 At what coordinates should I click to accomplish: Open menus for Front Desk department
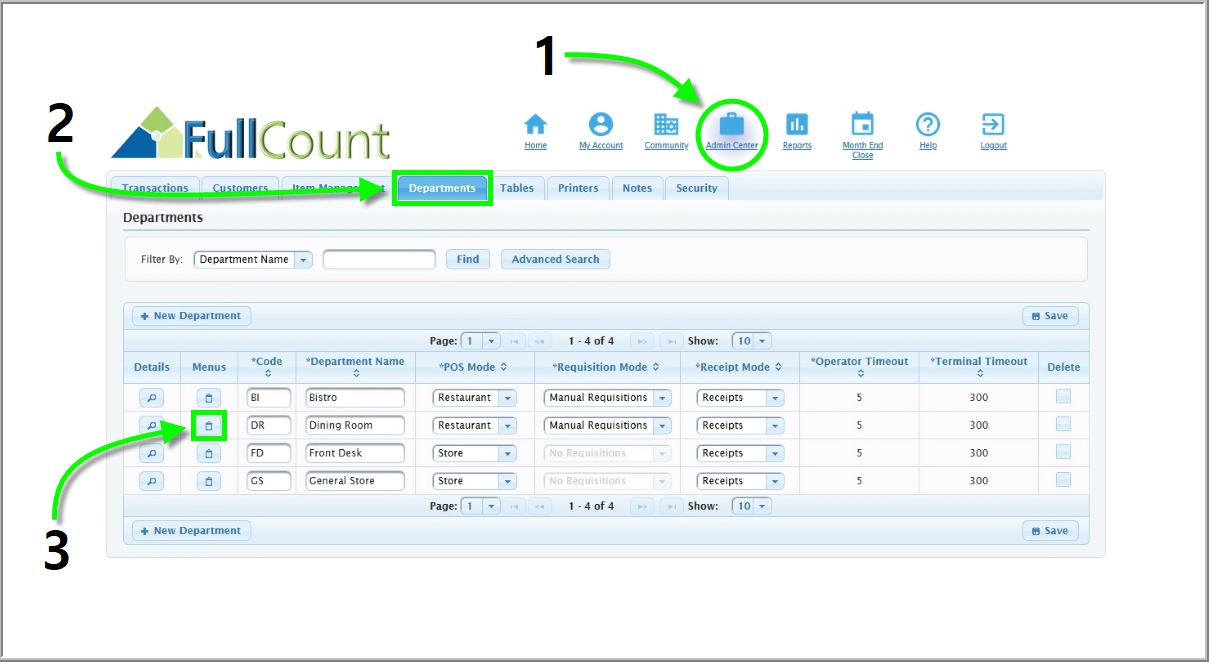[x=208, y=453]
